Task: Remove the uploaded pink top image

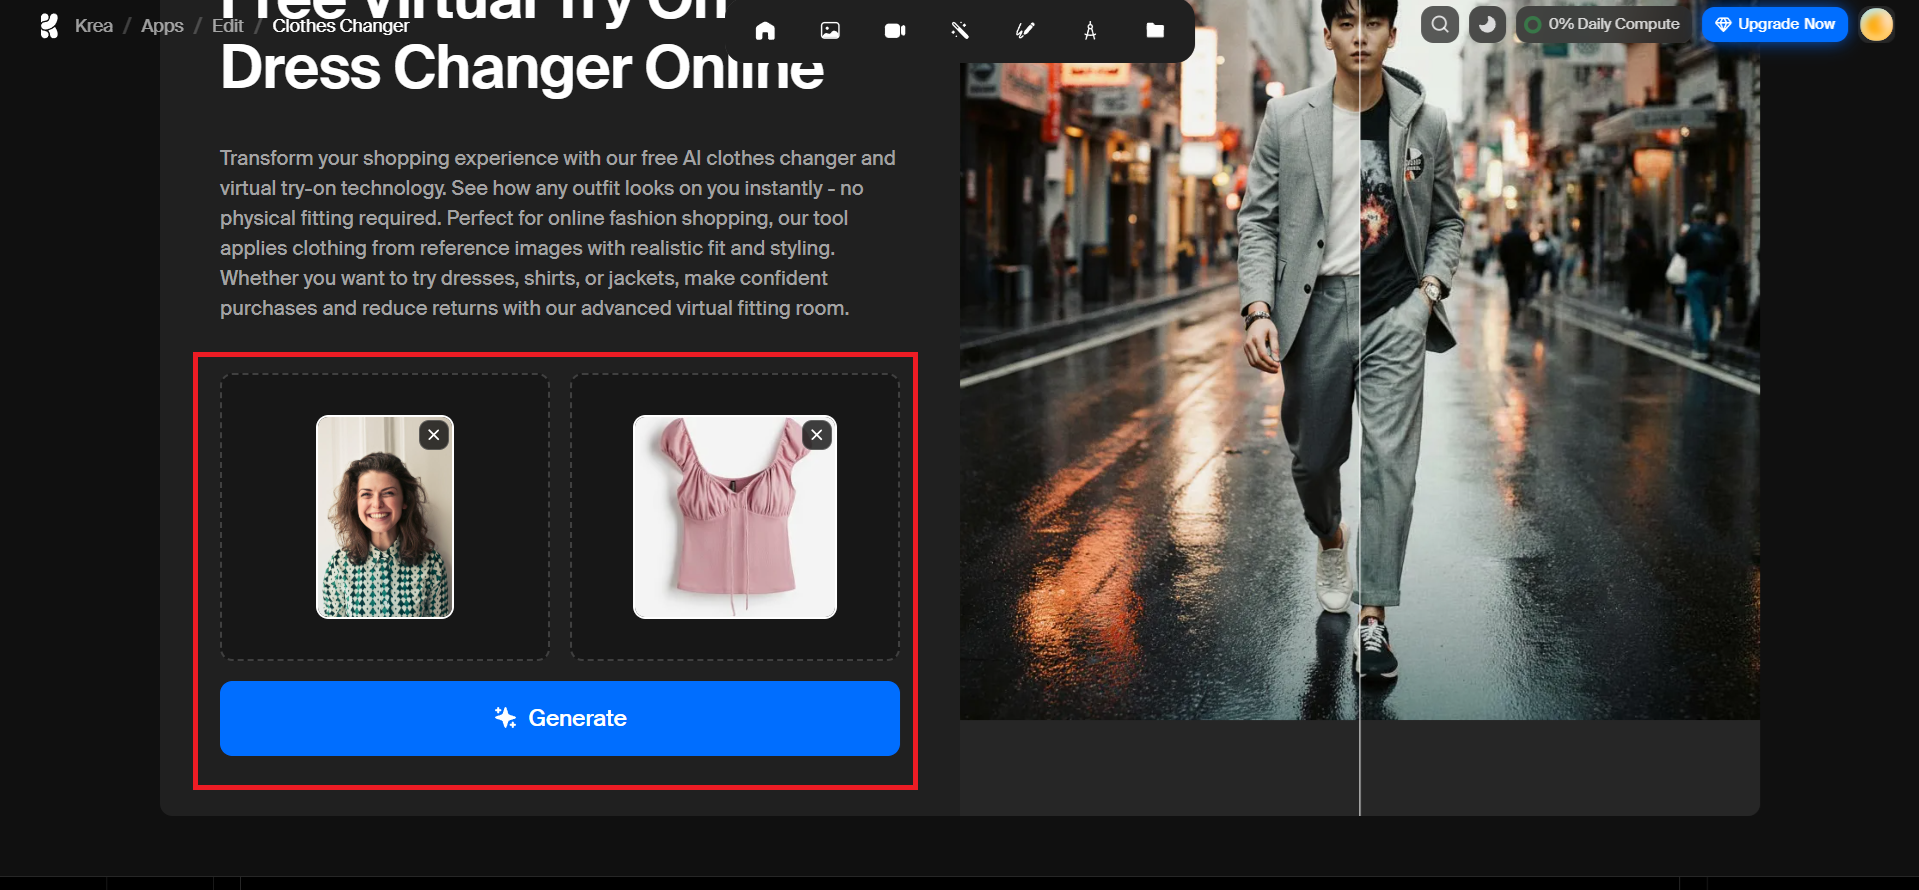Action: click(x=817, y=435)
